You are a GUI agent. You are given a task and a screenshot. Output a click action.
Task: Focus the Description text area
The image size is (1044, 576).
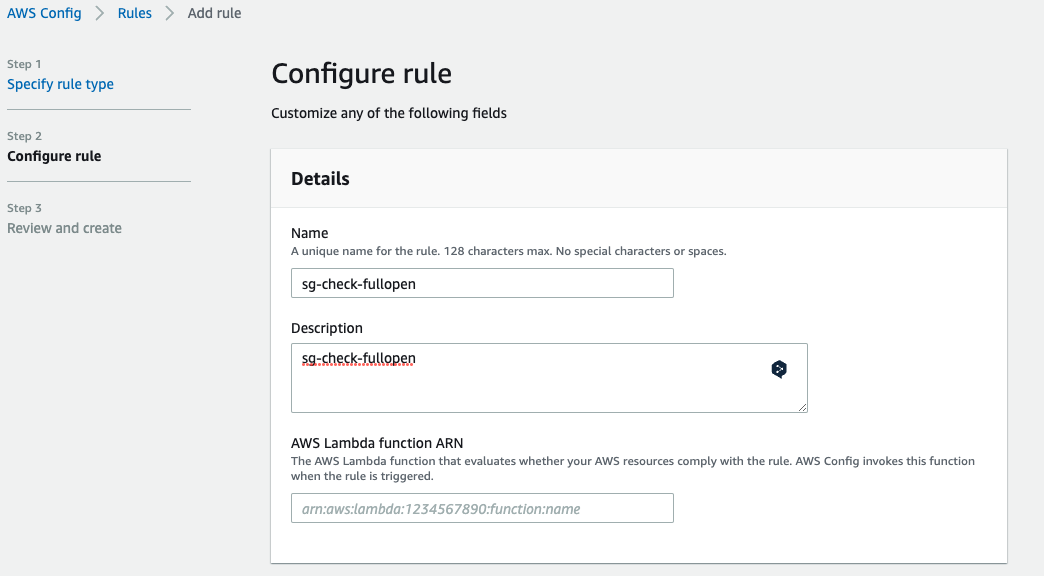(549, 378)
